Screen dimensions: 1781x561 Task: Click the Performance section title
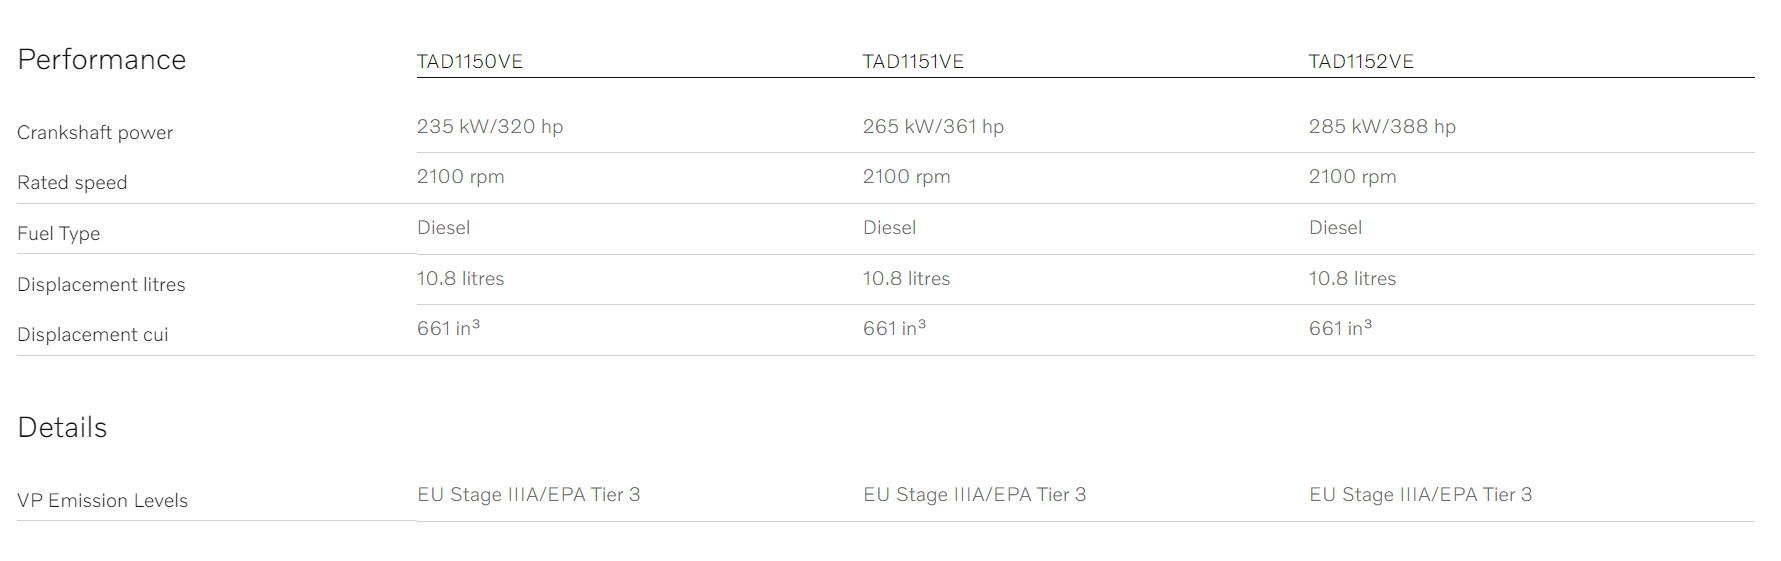click(x=102, y=60)
